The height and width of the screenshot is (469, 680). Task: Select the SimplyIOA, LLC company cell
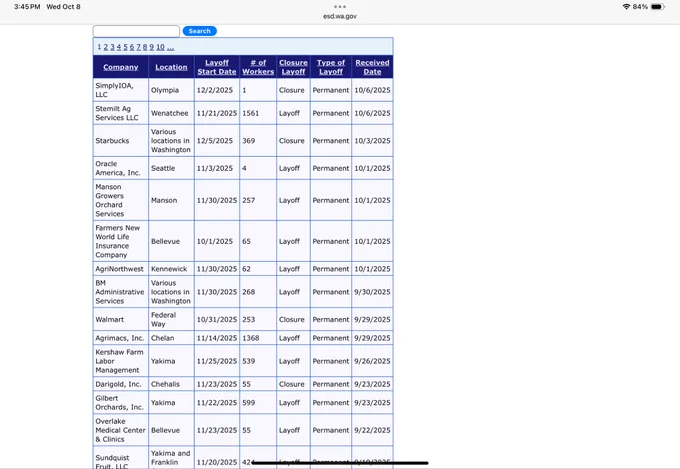[x=121, y=90]
